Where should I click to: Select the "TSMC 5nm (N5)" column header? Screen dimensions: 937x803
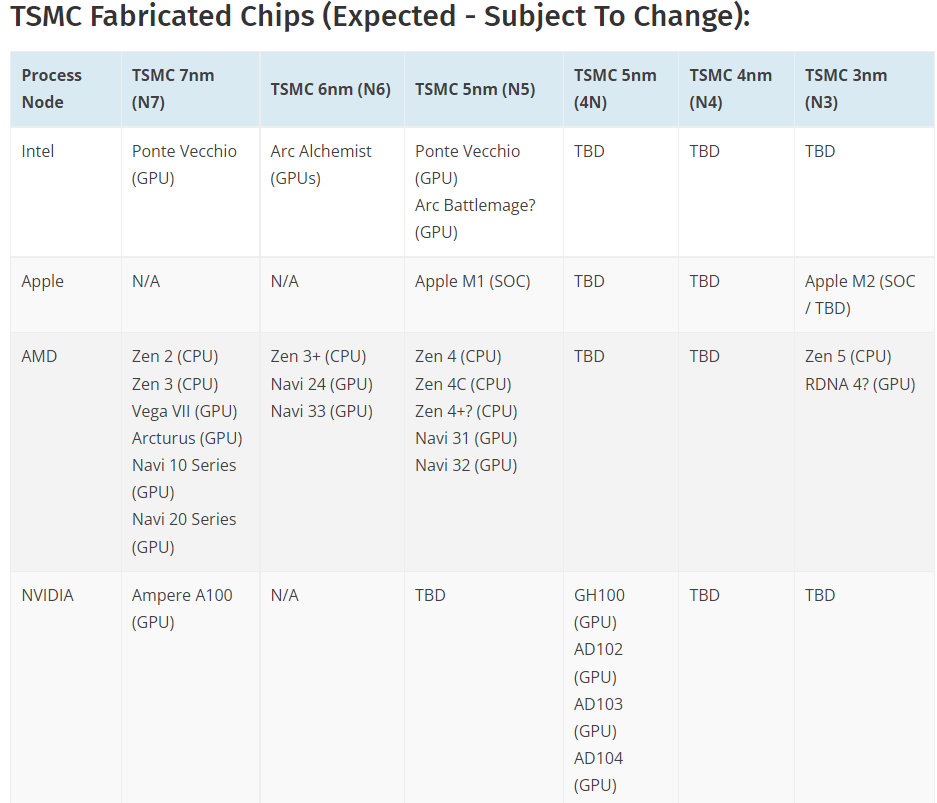click(475, 89)
